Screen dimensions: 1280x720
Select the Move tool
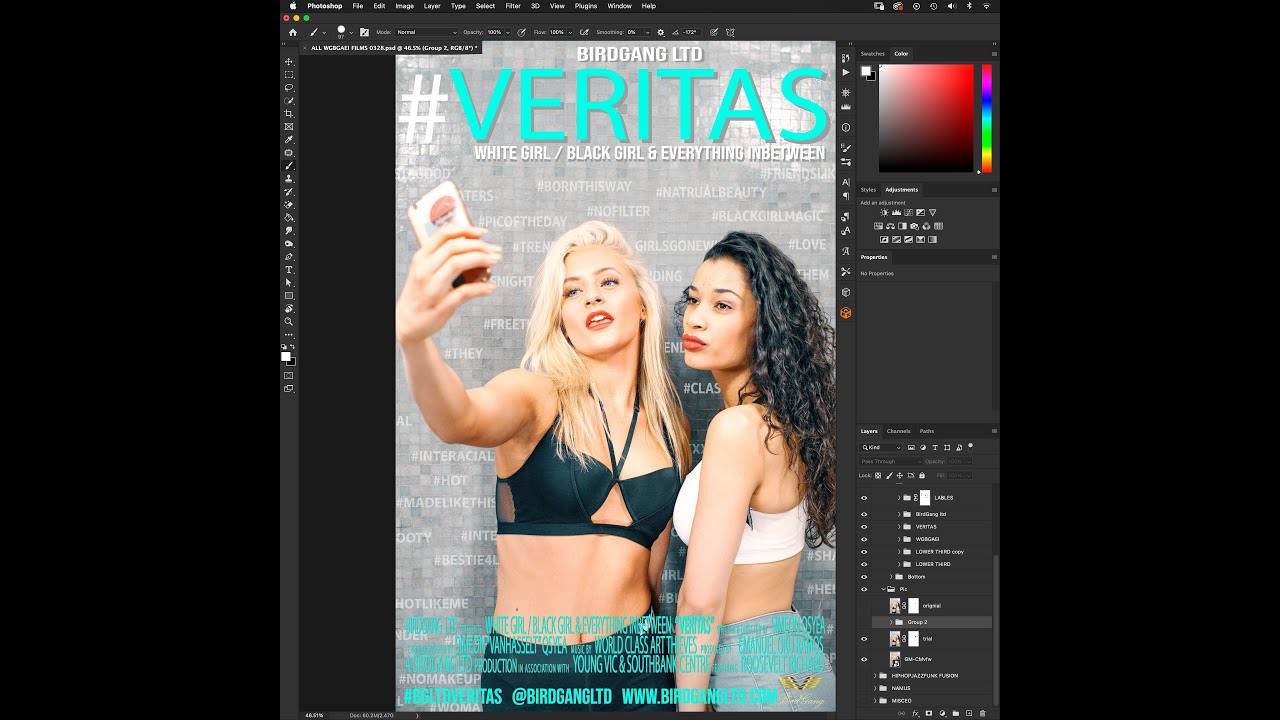click(289, 62)
